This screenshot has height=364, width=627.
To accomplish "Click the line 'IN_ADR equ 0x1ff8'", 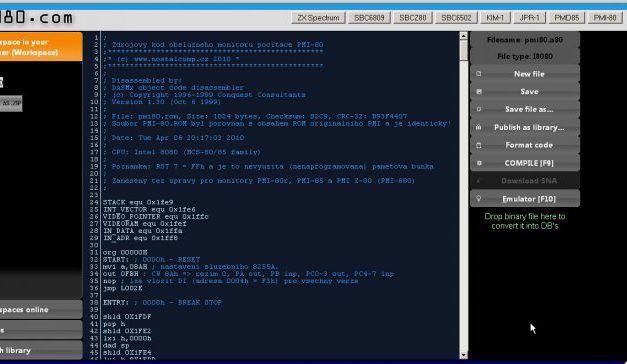I will pyautogui.click(x=140, y=238).
